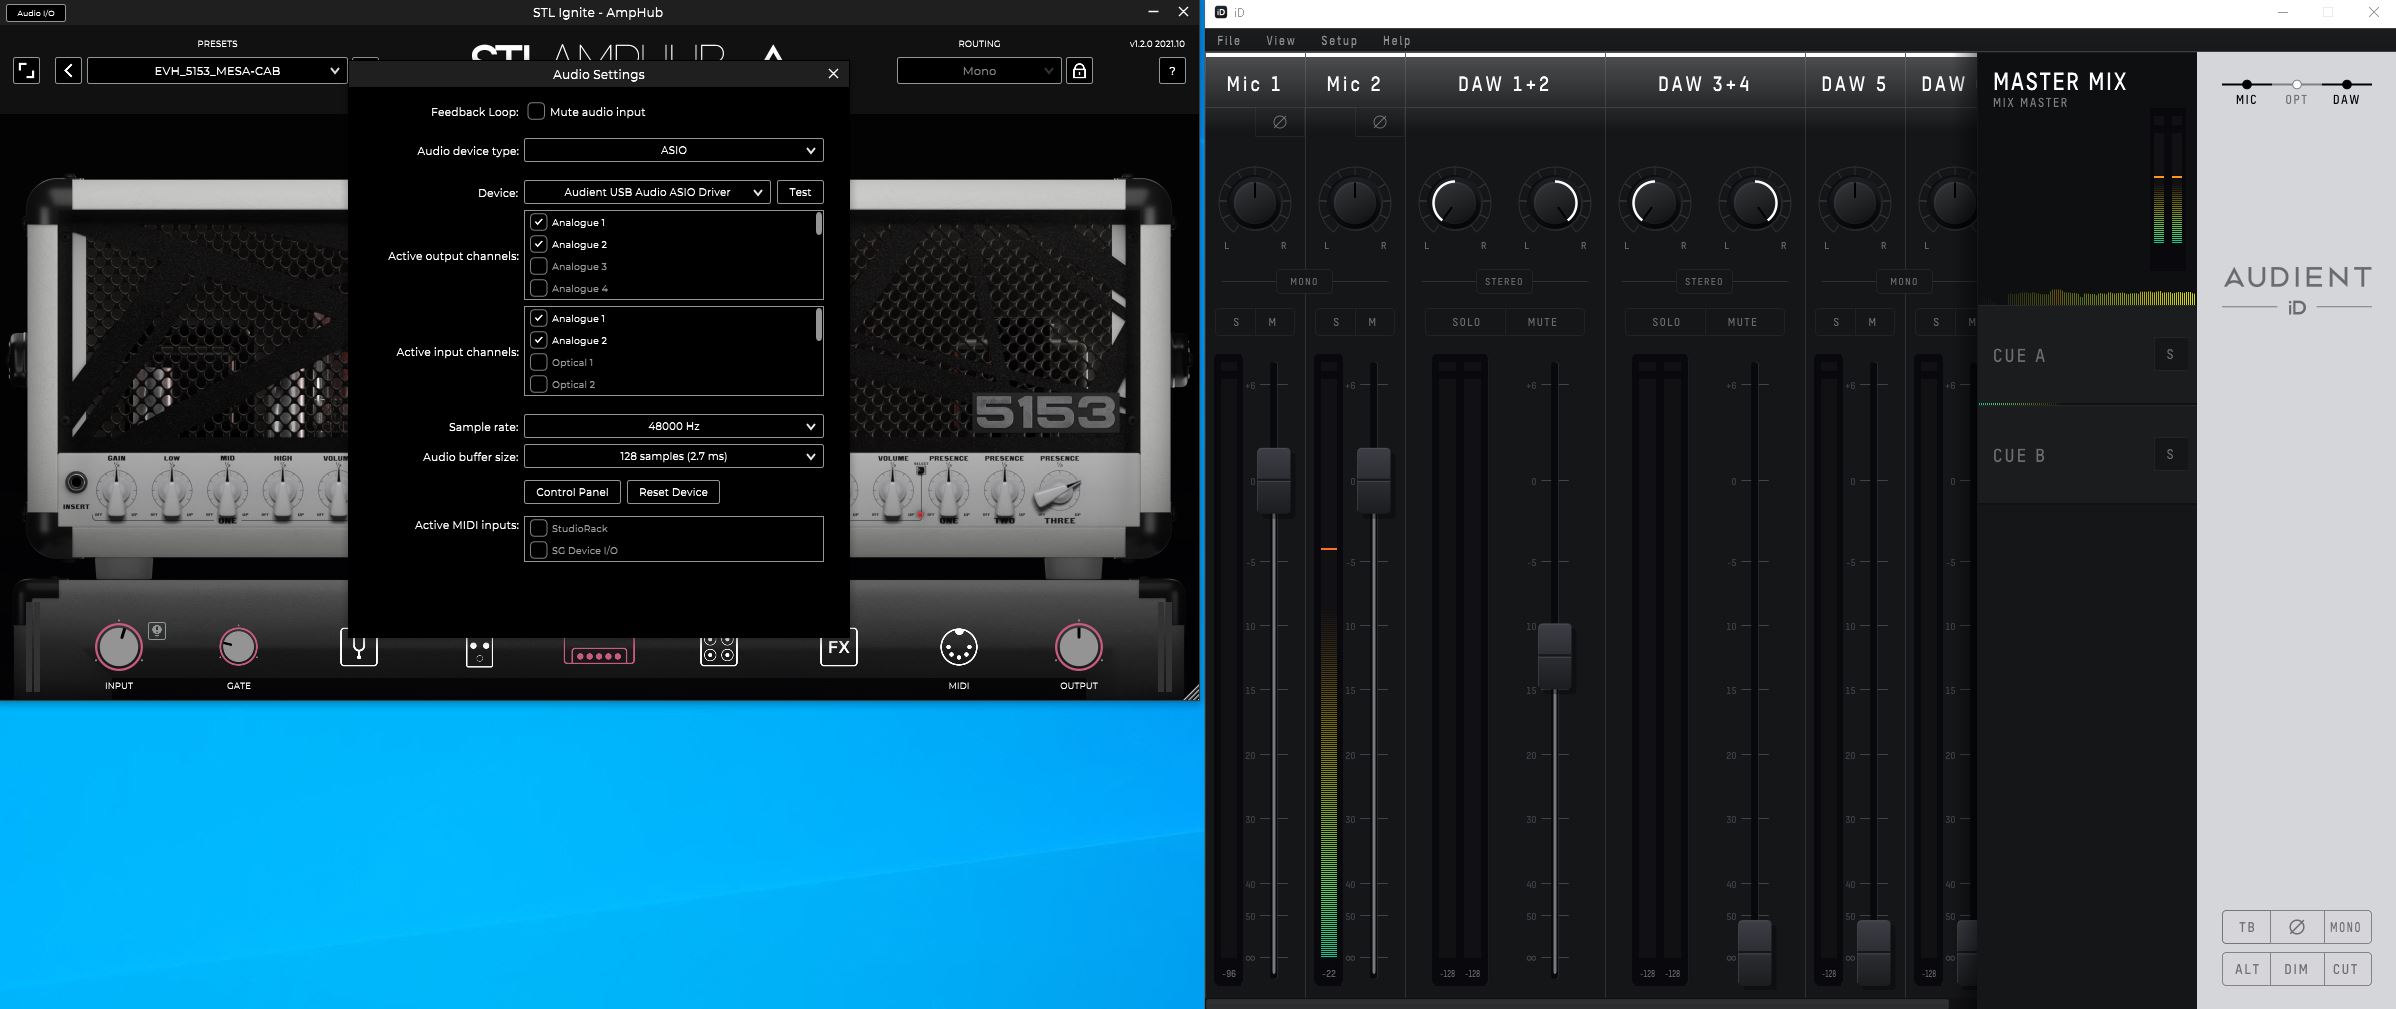Open the View menu in iD
2396x1009 pixels.
1281,41
